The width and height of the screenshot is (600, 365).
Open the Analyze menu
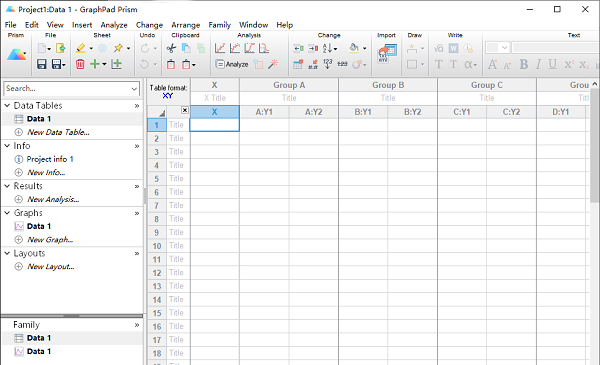[x=114, y=25]
